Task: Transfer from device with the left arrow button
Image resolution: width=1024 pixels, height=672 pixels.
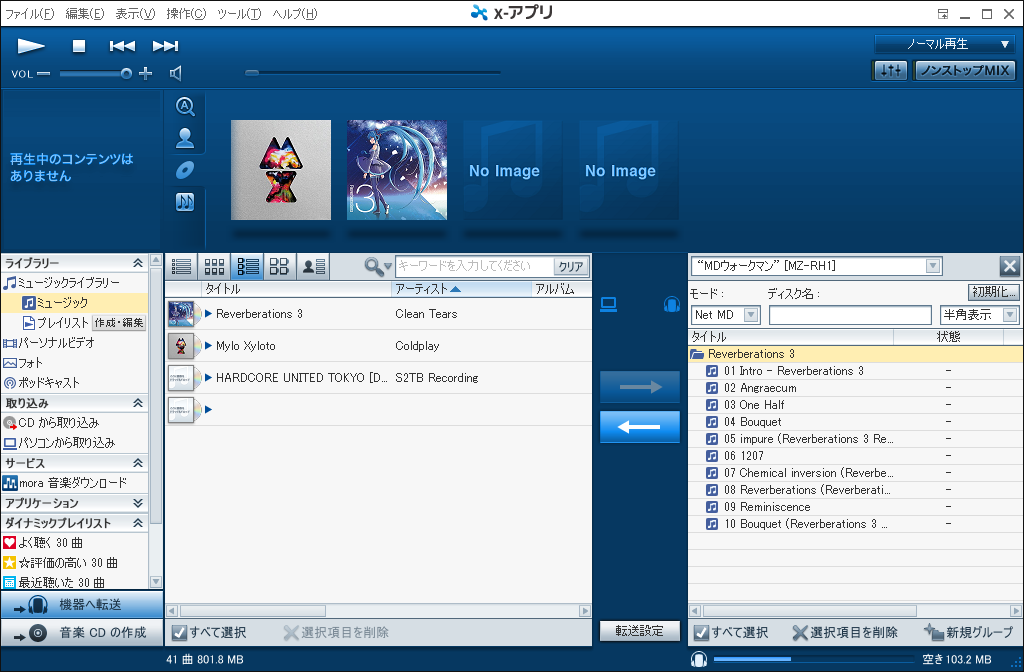Action: tap(640, 427)
